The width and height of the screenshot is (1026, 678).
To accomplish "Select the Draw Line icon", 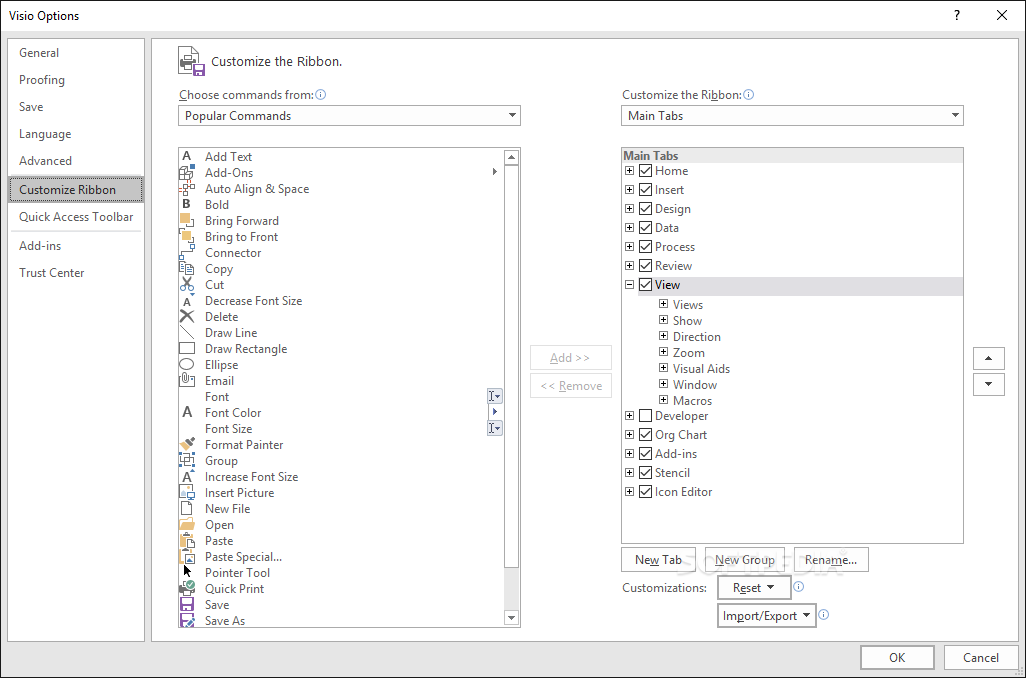I will pos(187,332).
